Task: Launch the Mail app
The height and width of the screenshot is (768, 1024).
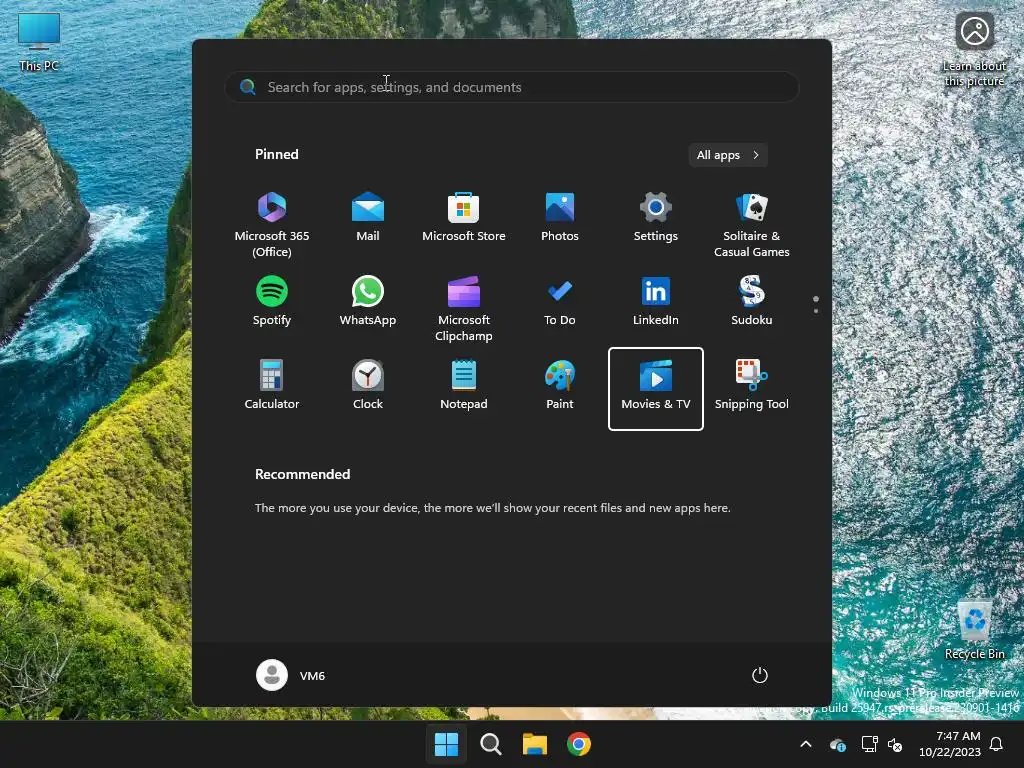Action: pyautogui.click(x=368, y=217)
